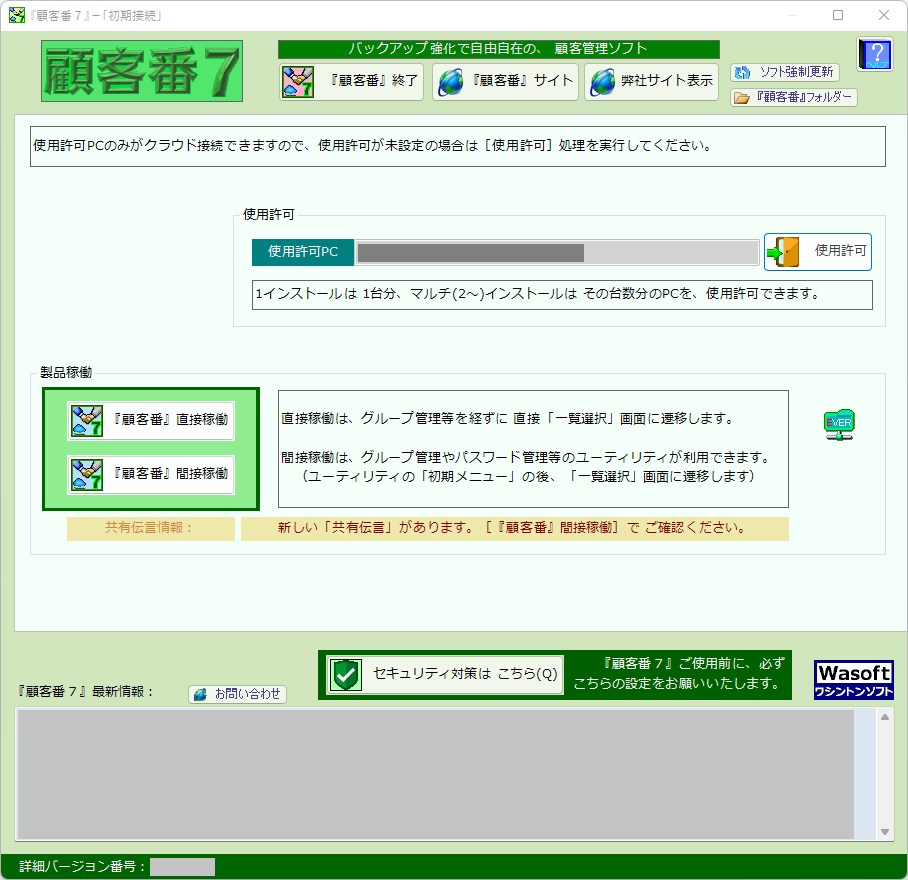Click the scrollbar up arrow in news panel
Image resolution: width=908 pixels, height=880 pixels.
[885, 717]
